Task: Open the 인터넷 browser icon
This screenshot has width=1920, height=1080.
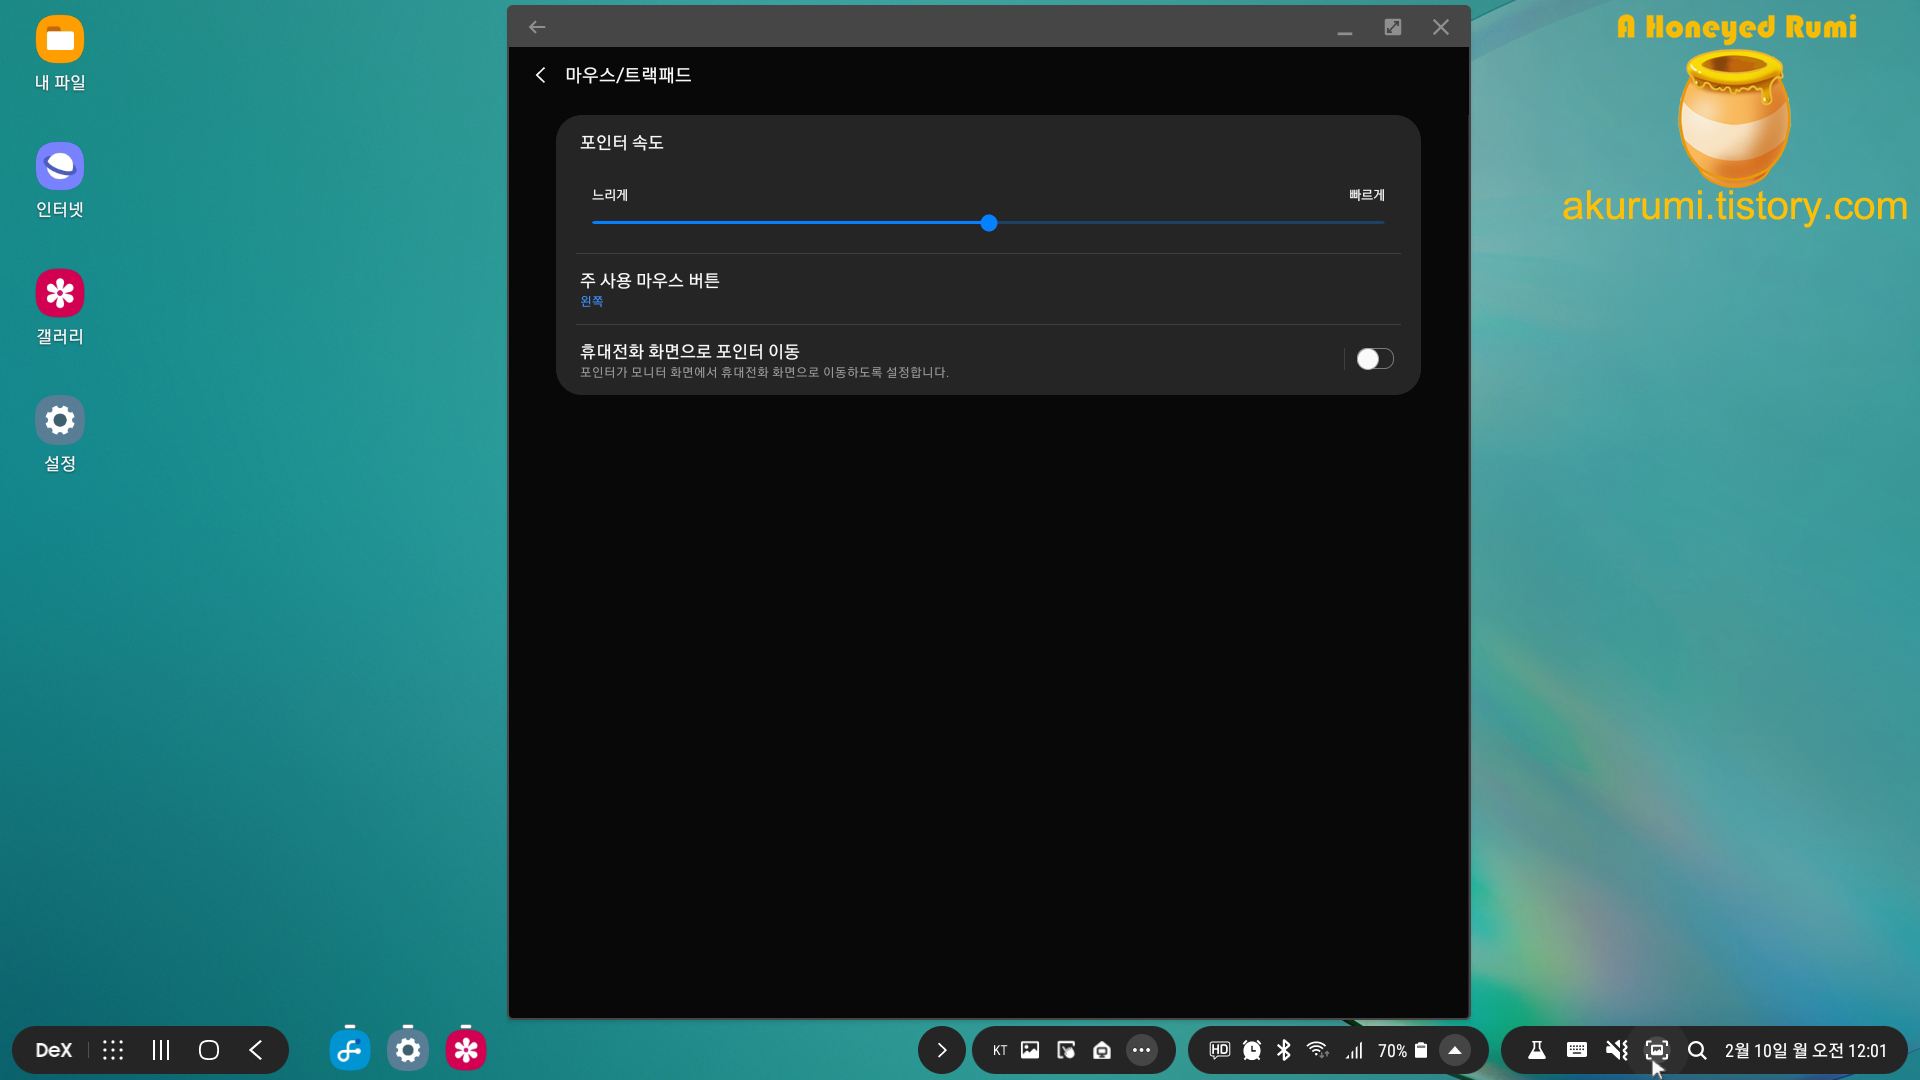Action: click(x=60, y=166)
